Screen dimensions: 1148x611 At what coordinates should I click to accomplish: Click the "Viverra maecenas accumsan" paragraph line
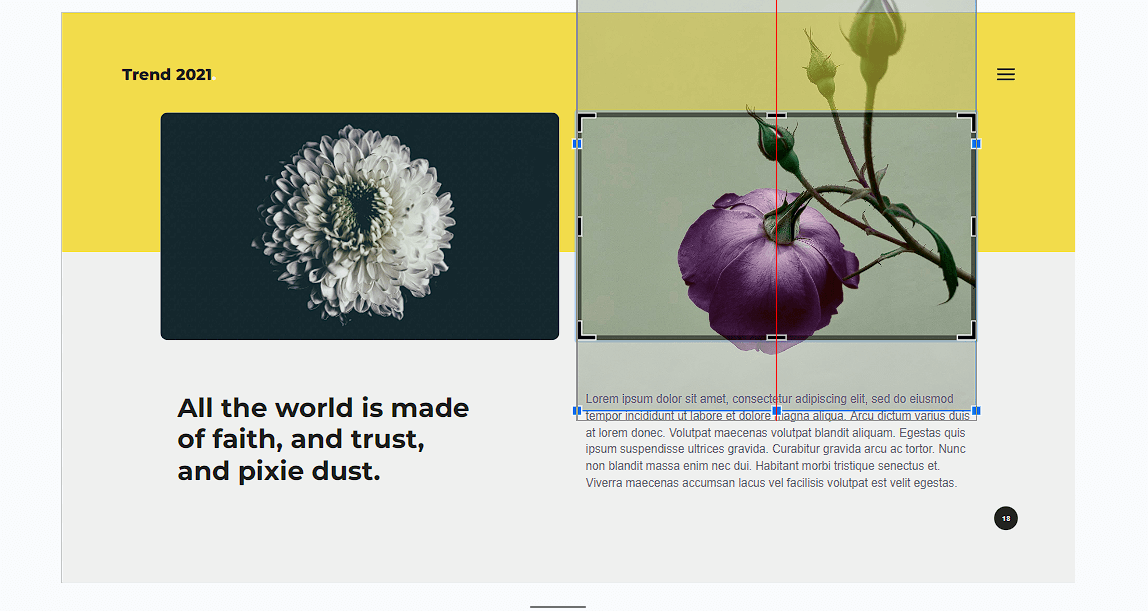tap(771, 483)
